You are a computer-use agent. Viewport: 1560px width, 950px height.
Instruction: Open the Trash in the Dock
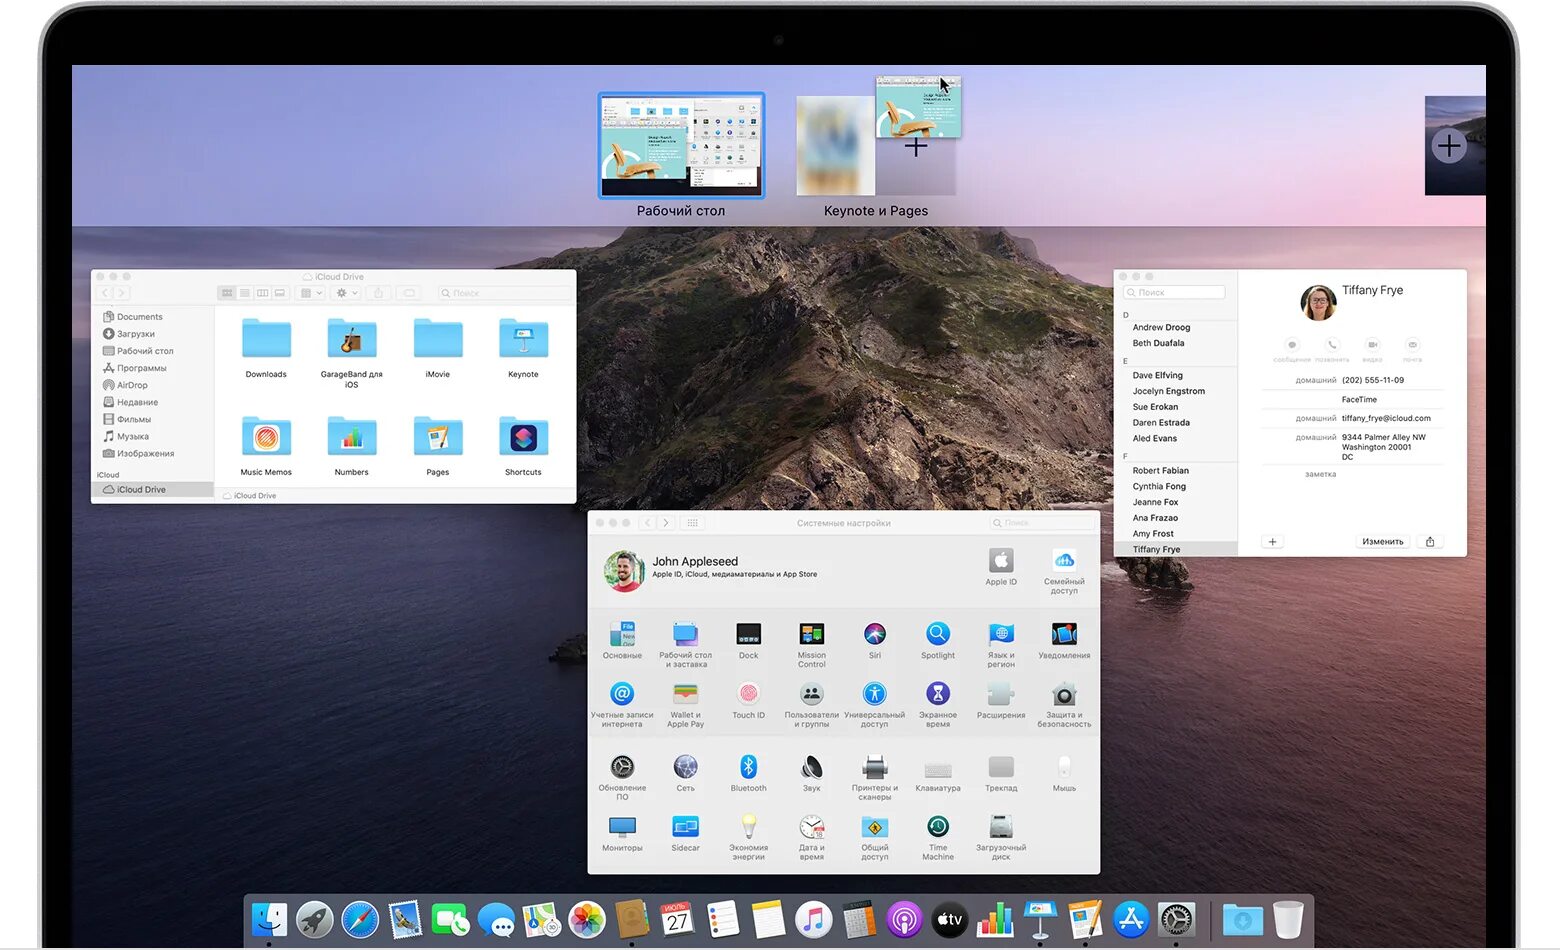[1288, 920]
